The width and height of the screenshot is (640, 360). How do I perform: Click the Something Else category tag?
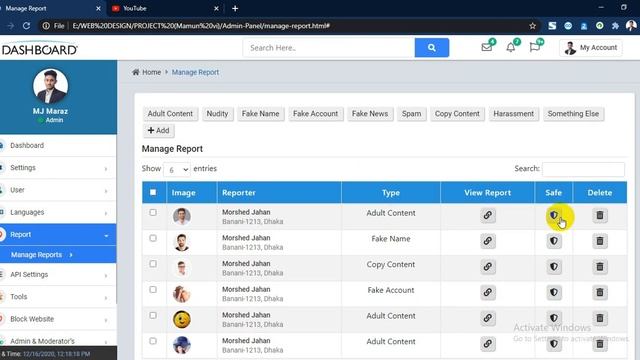pos(573,114)
